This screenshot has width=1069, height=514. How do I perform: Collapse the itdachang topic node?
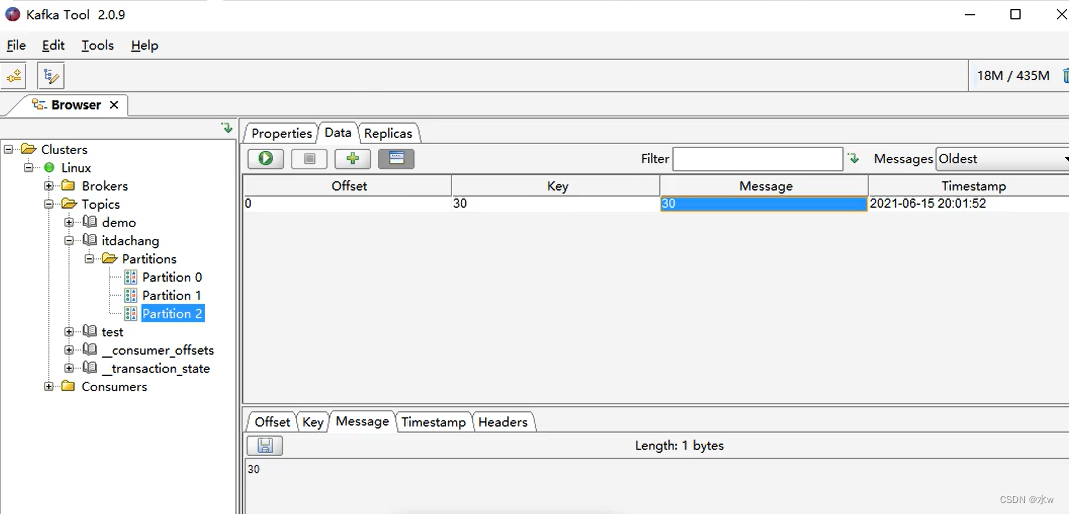pos(70,241)
